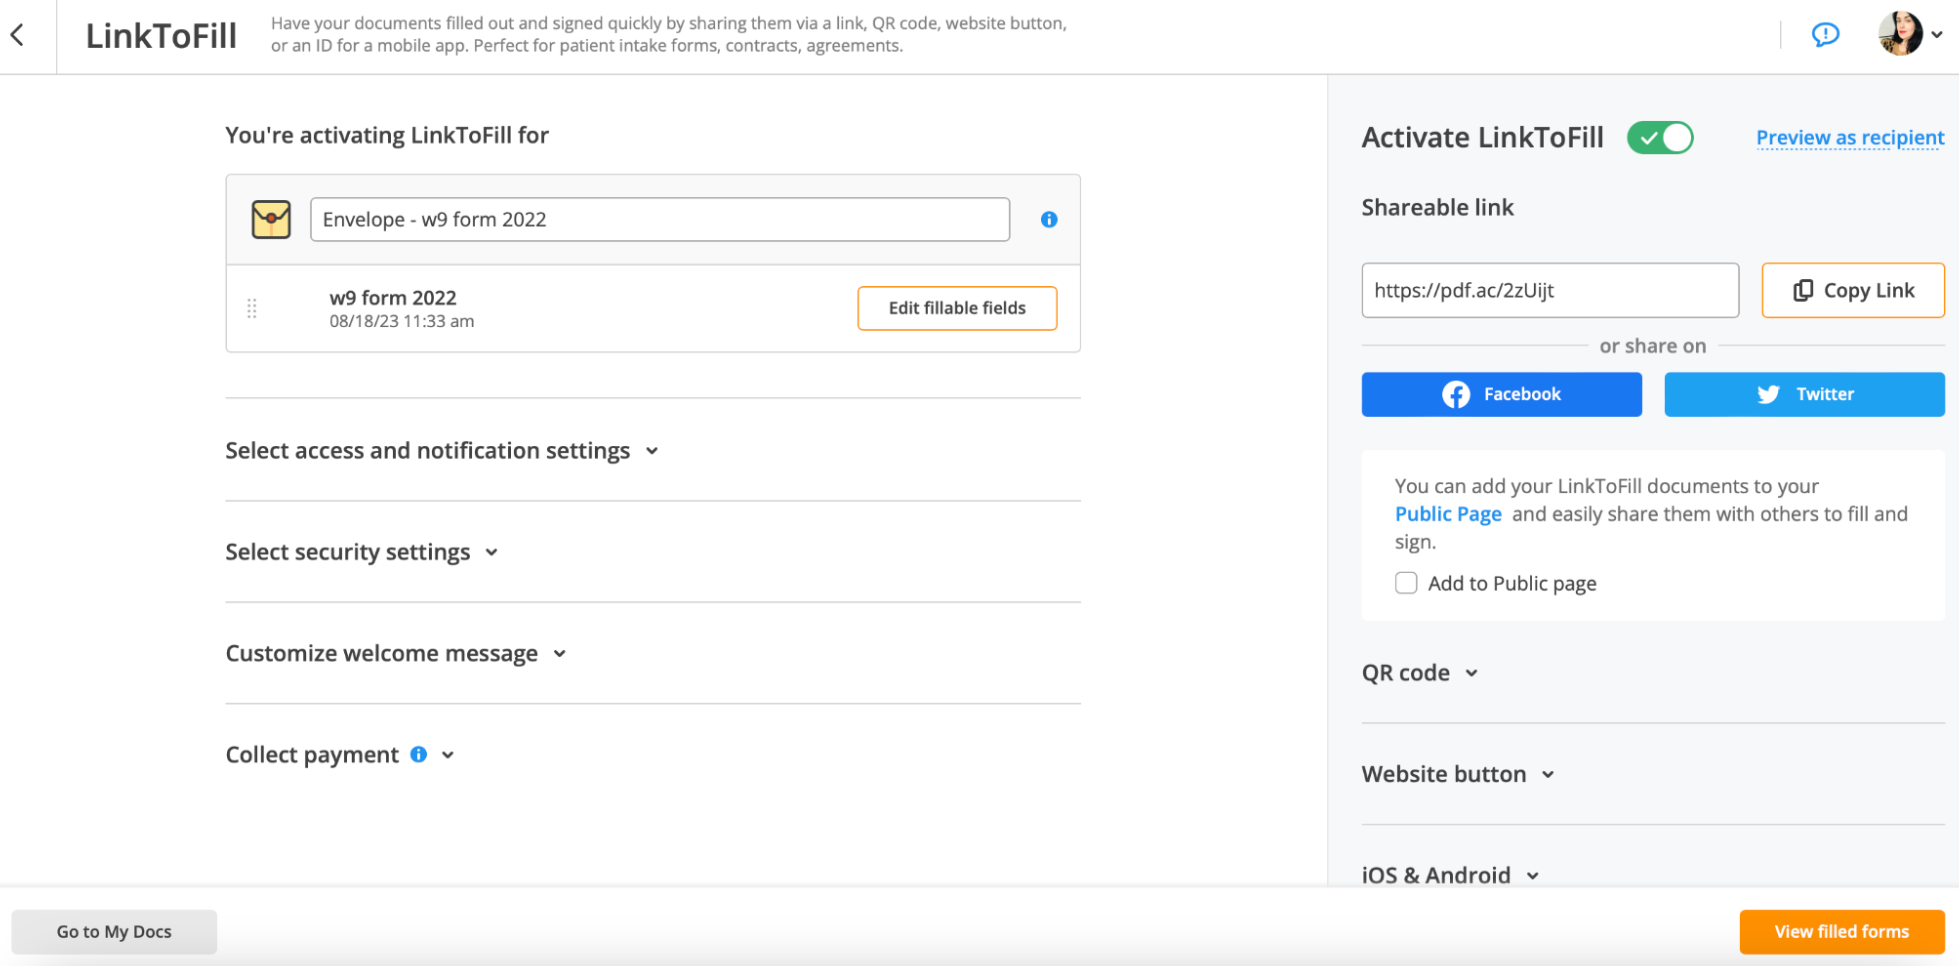
Task: Expand Select security settings section
Action: 362,552
